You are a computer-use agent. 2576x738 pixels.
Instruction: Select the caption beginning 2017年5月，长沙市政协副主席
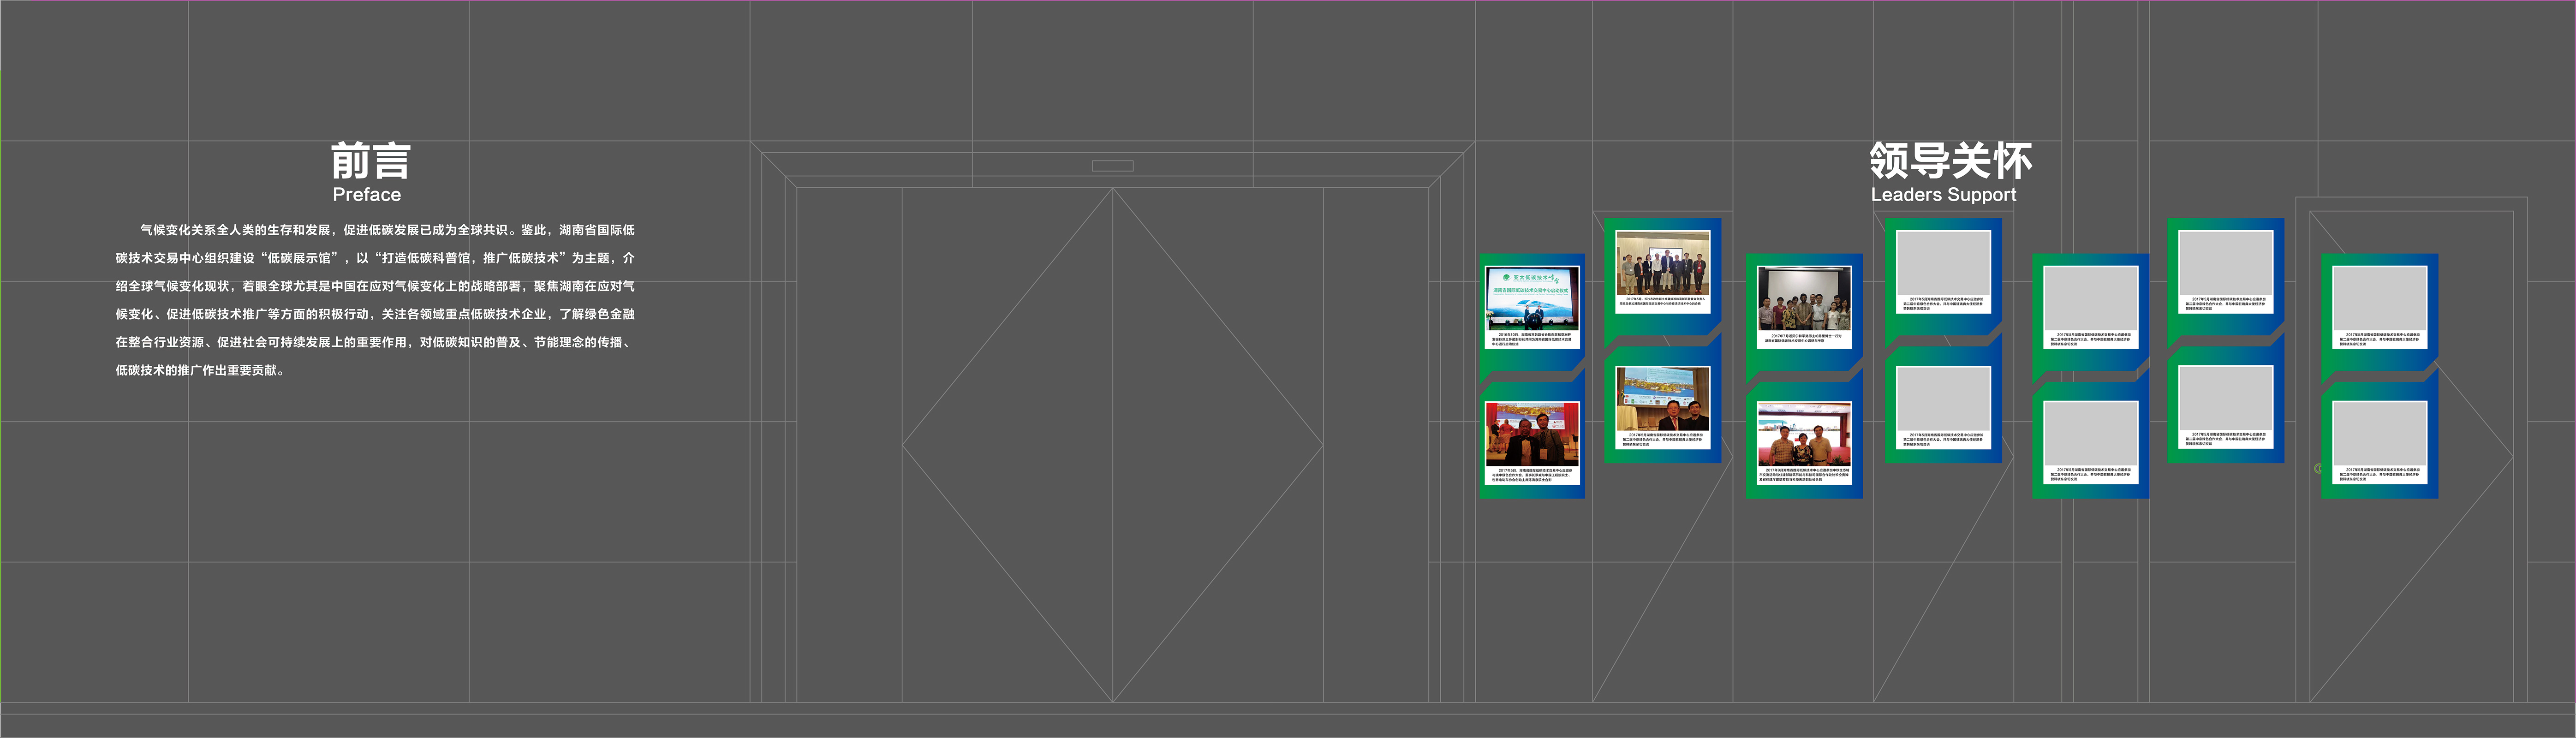(x=1662, y=301)
